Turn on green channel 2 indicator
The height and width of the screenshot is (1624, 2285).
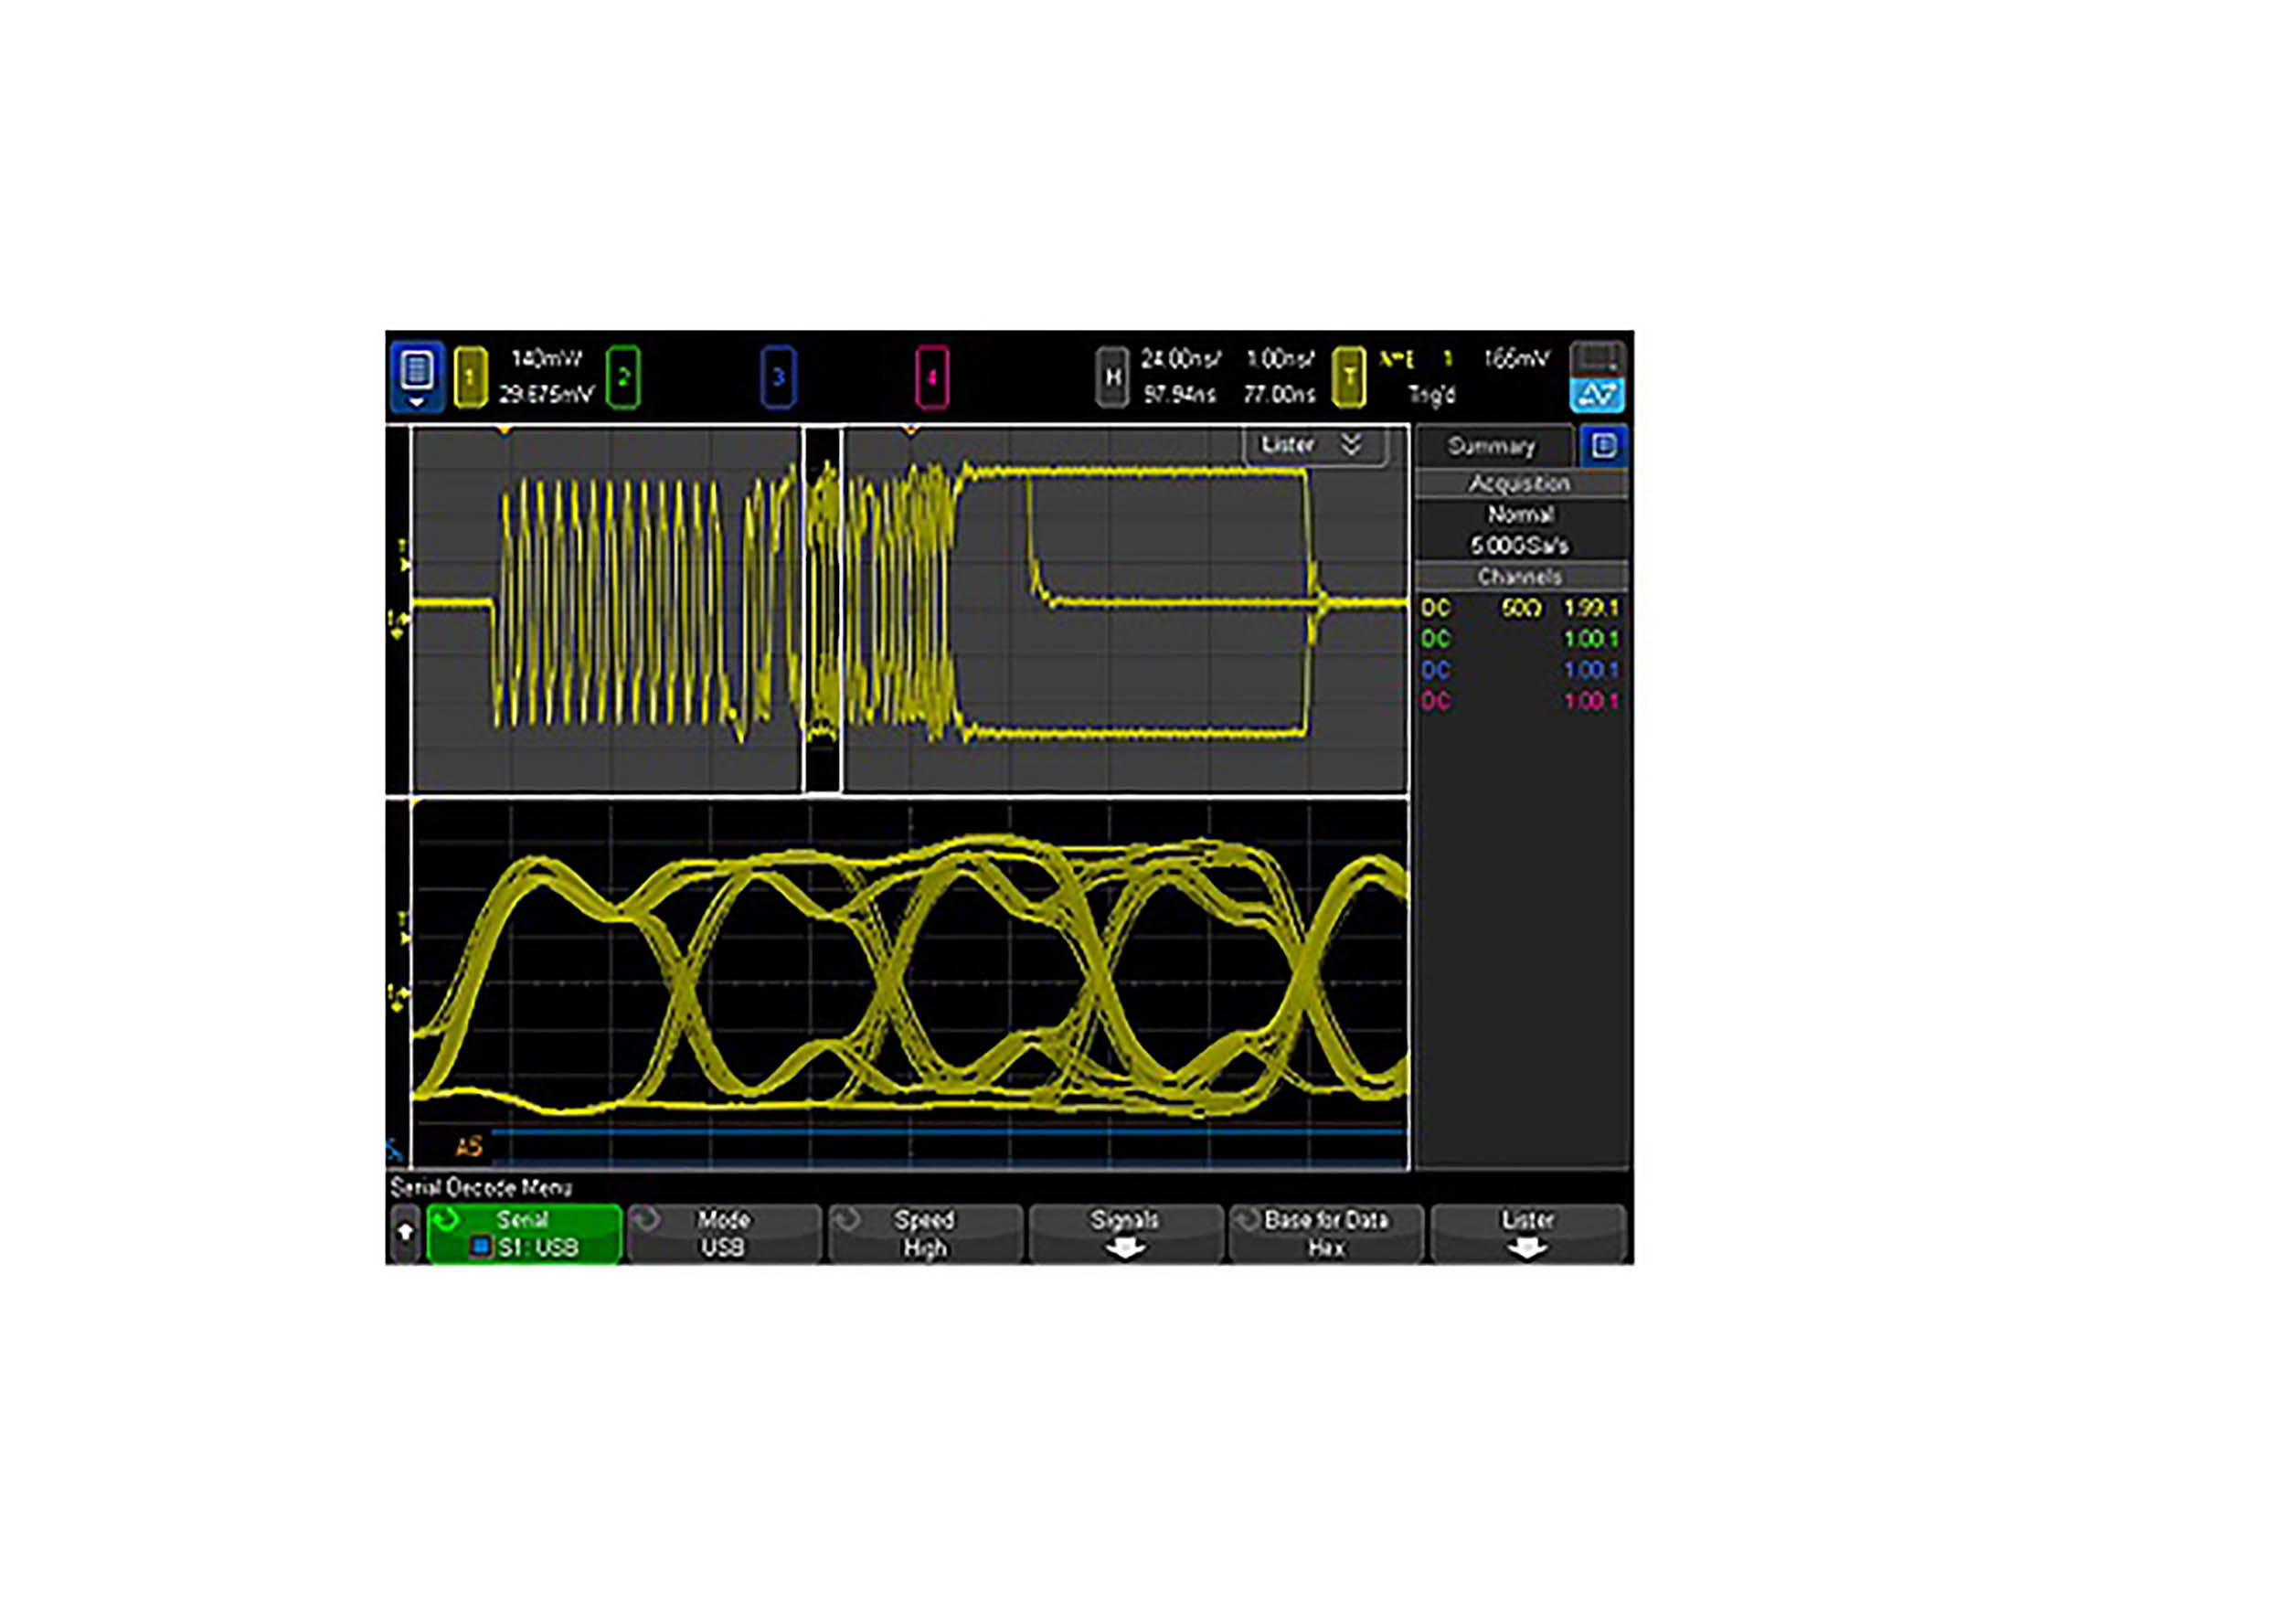(623, 377)
